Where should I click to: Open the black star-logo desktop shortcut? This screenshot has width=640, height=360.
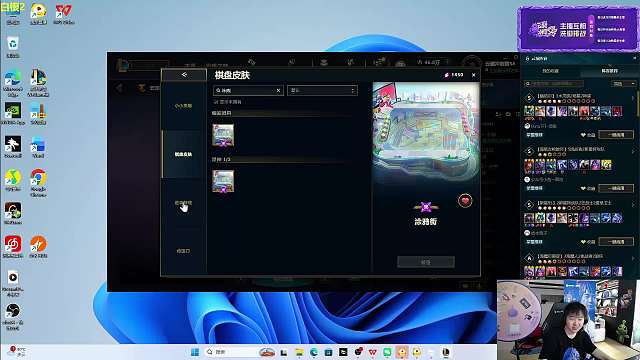coord(13,147)
